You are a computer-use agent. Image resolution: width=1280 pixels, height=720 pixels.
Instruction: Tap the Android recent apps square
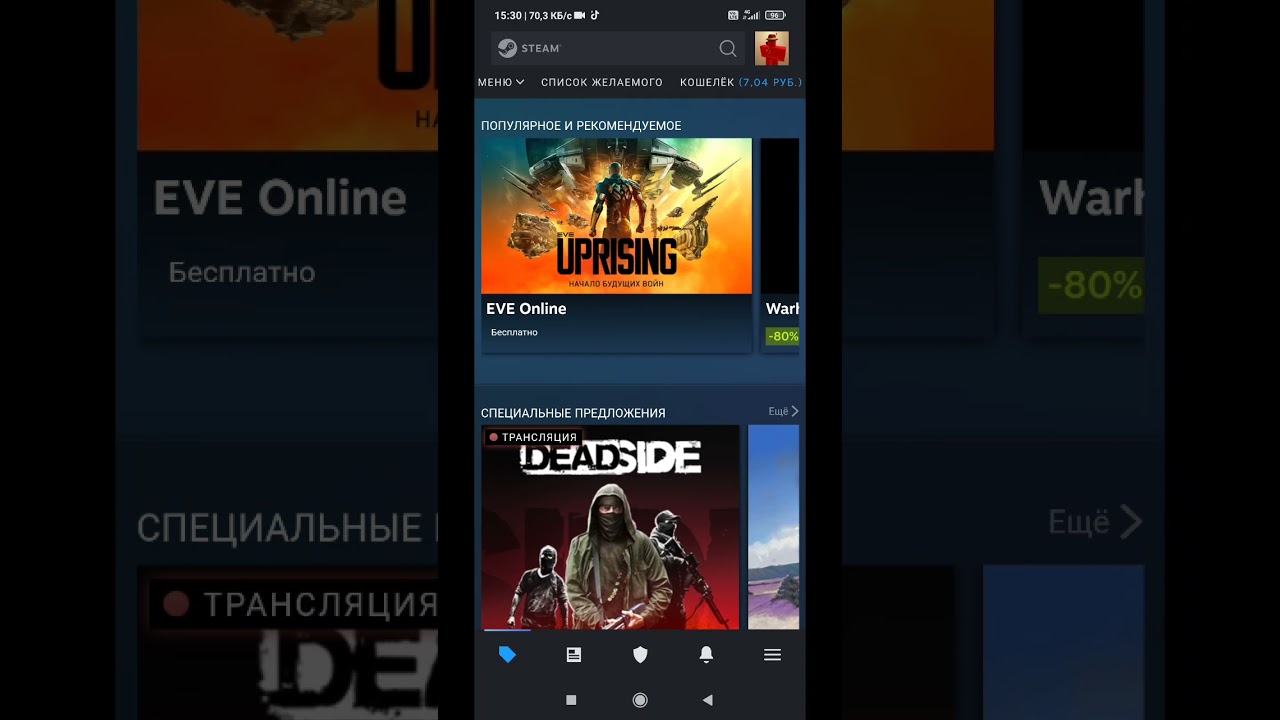tap(571, 700)
